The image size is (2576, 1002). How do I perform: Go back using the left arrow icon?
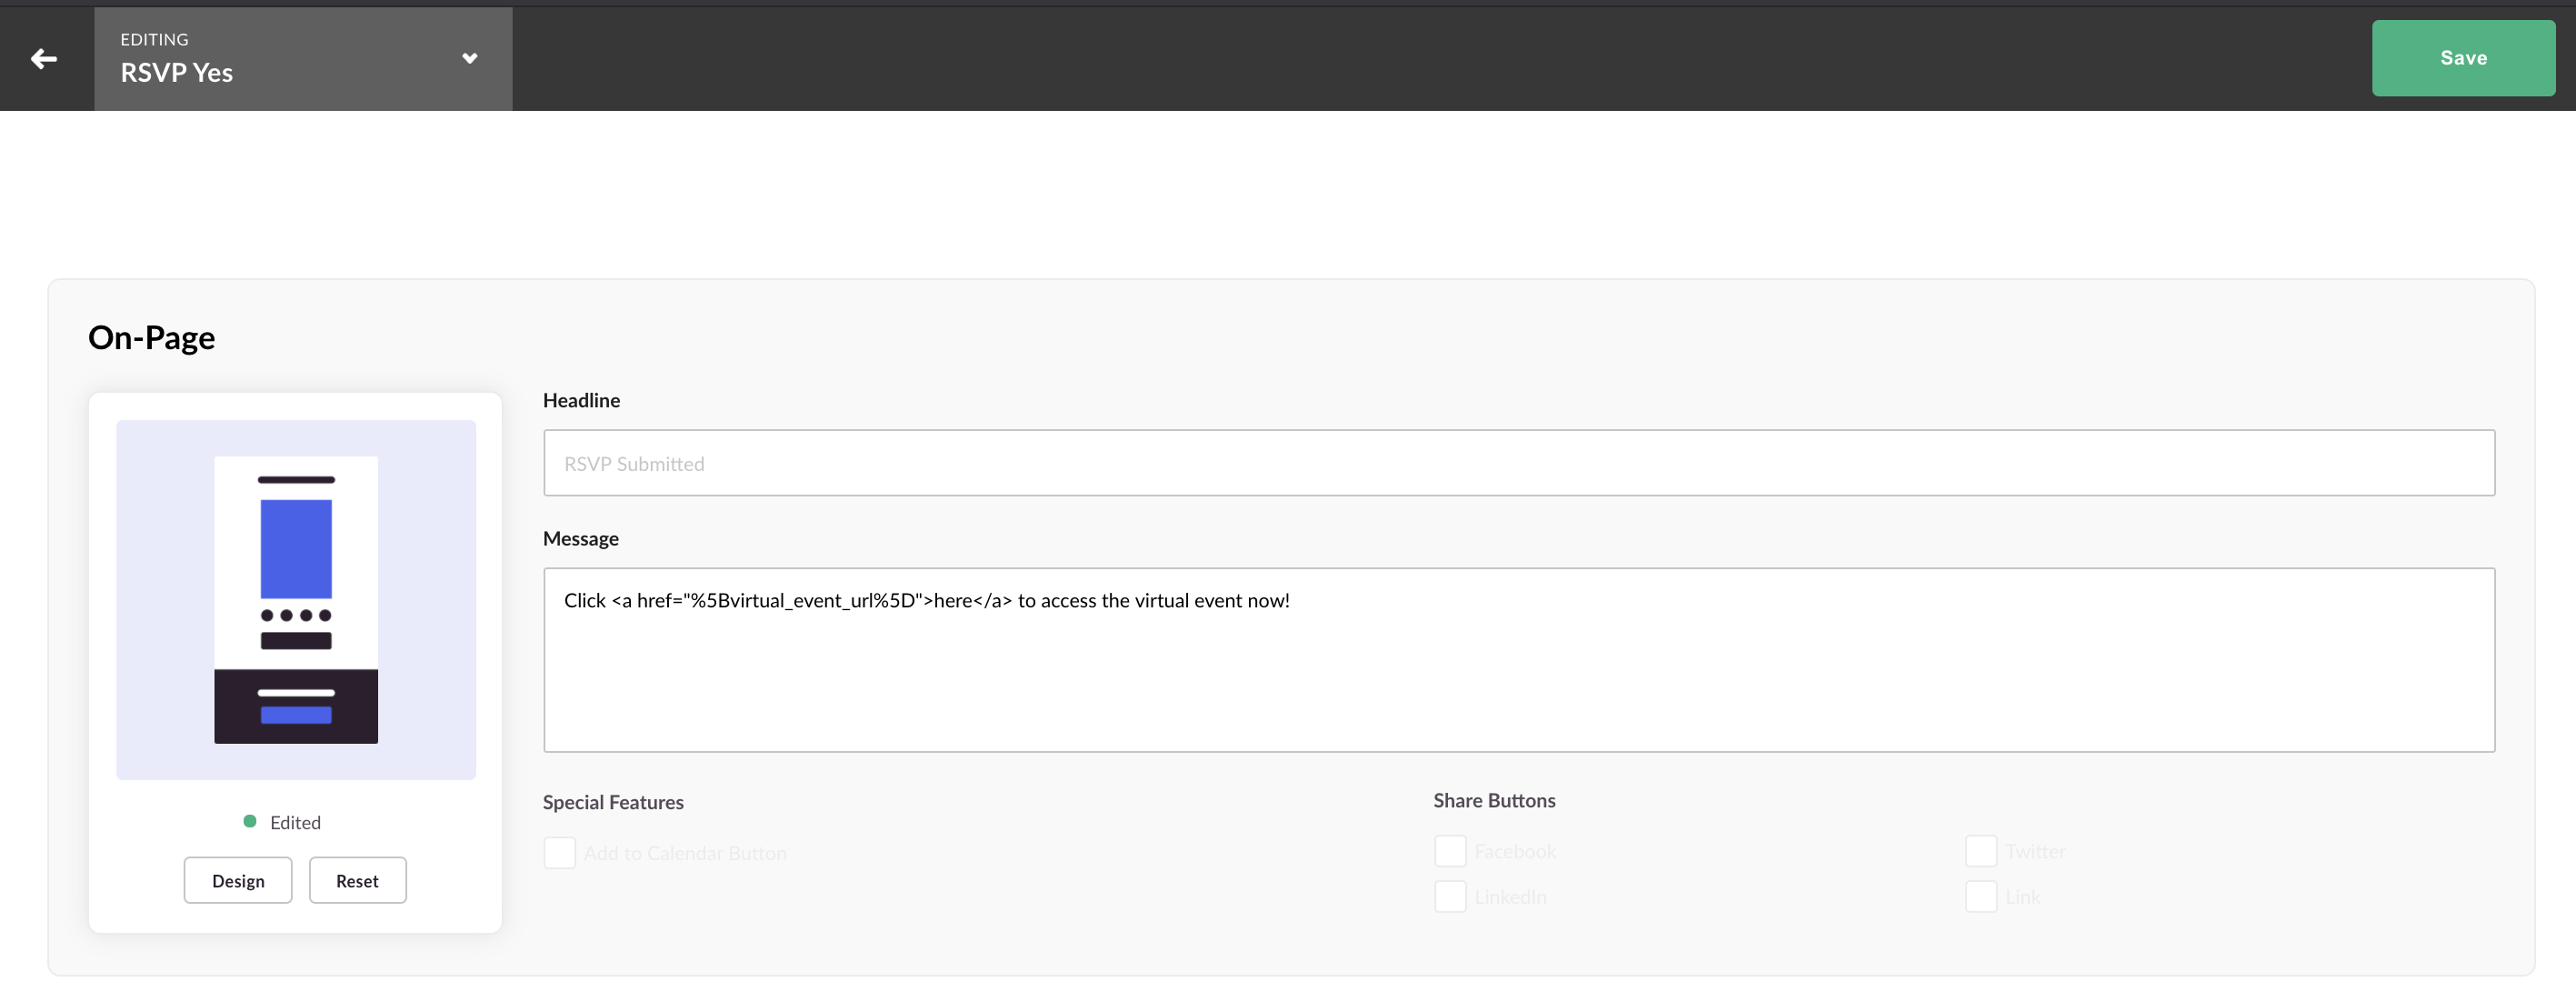pyautogui.click(x=44, y=59)
